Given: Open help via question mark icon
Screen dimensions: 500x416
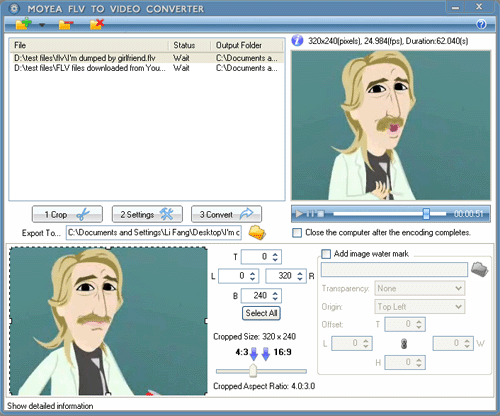Looking at the screenshot, I should click(x=481, y=24).
